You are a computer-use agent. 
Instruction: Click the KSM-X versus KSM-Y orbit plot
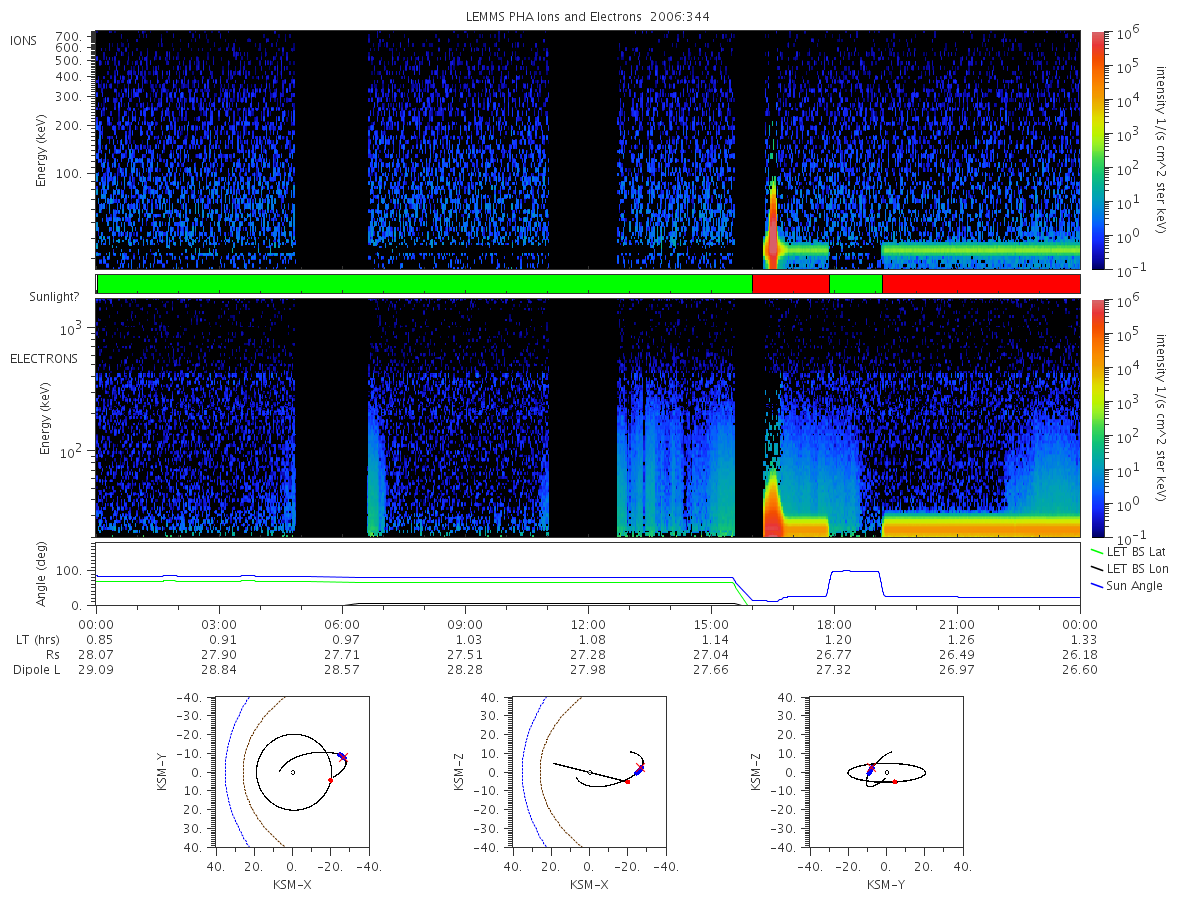[x=291, y=772]
